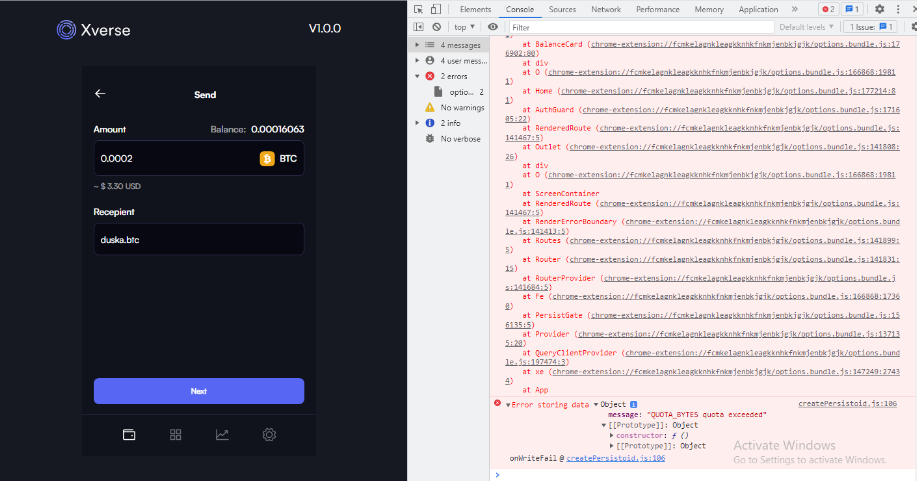Click the error icon beside Error storing data
The image size is (917, 481).
click(x=497, y=403)
